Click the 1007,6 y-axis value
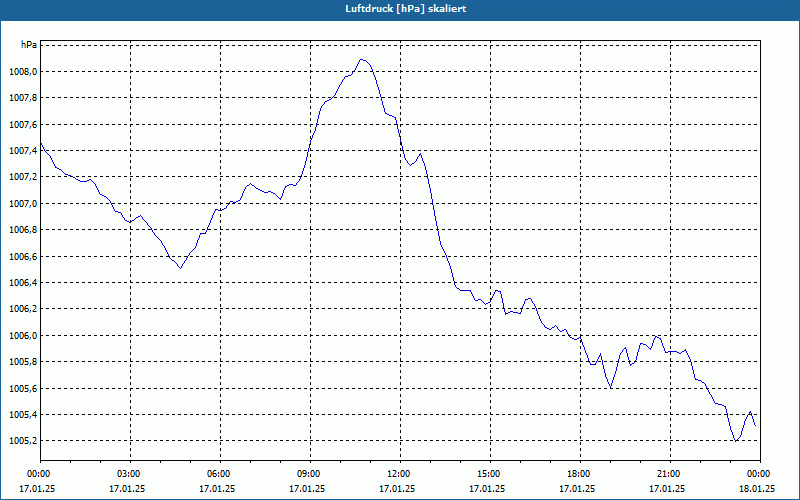Image resolution: width=800 pixels, height=500 pixels. point(23,124)
